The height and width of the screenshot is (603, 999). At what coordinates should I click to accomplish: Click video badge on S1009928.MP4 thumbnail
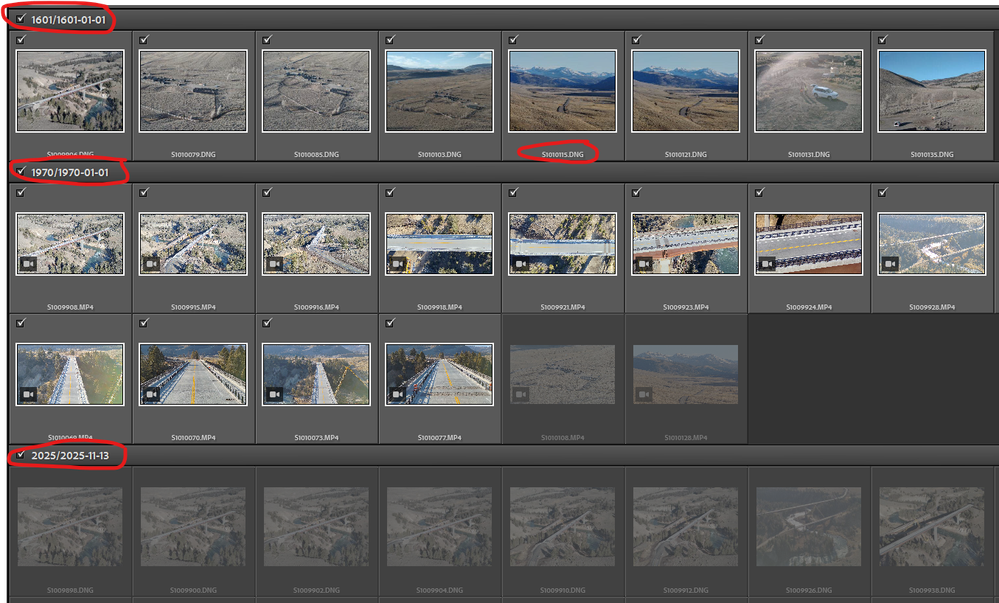(x=888, y=264)
